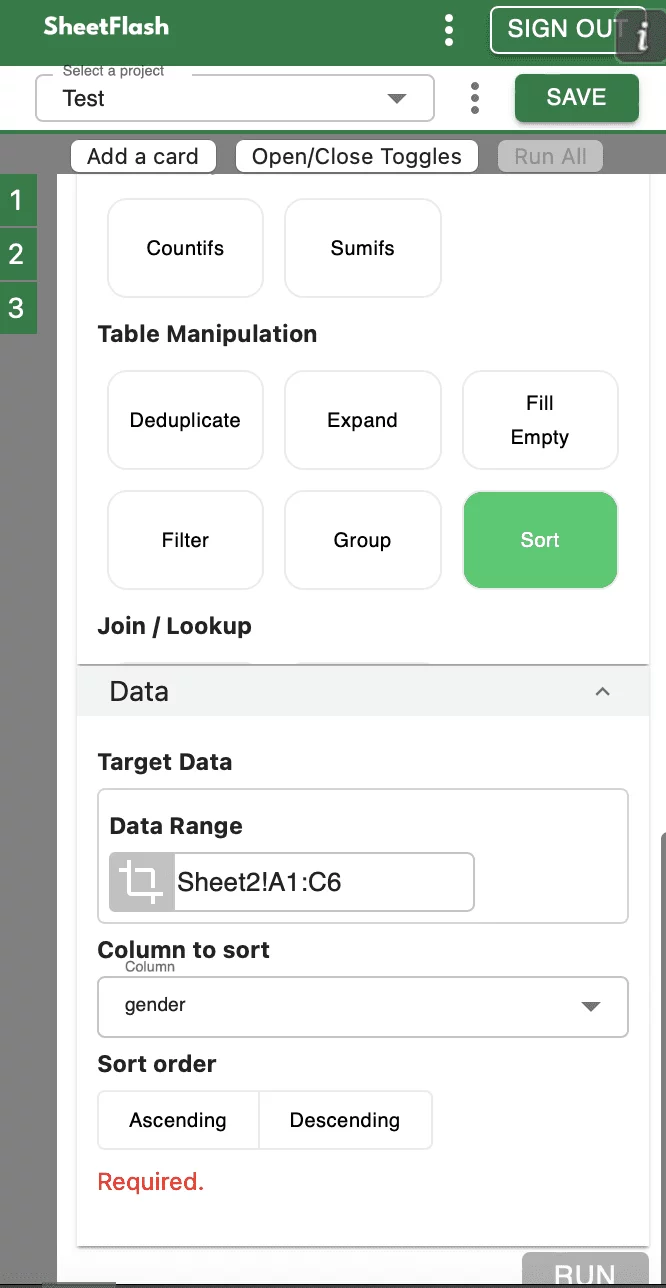Pick the Fill Empty function
The height and width of the screenshot is (1288, 666).
coord(540,420)
